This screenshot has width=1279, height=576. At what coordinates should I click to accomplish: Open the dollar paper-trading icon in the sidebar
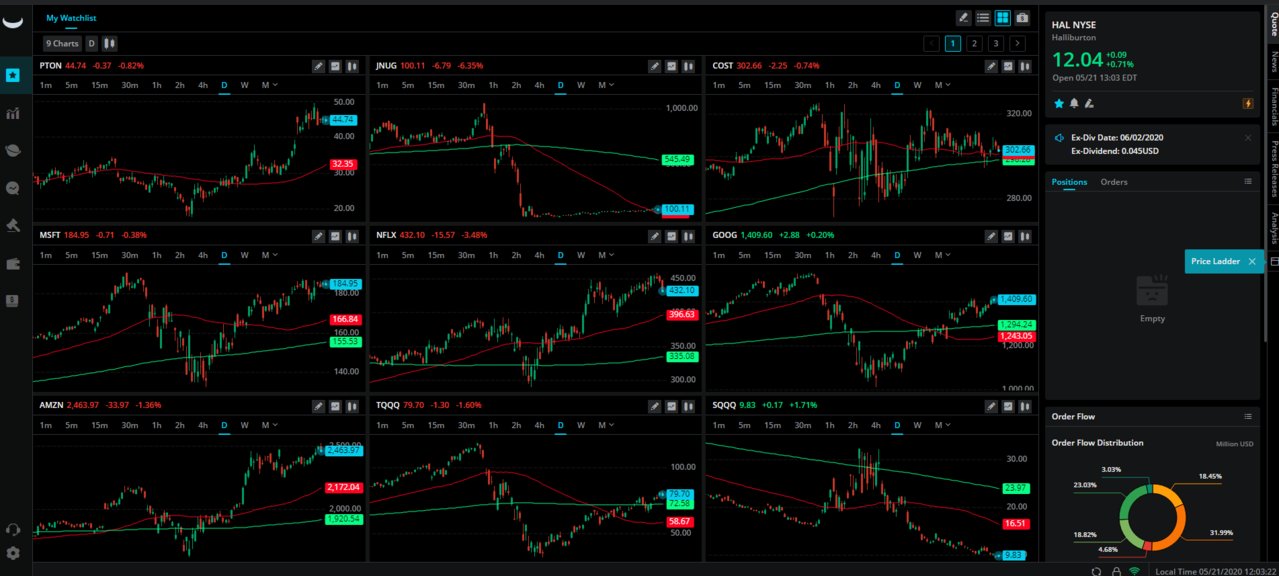point(13,300)
